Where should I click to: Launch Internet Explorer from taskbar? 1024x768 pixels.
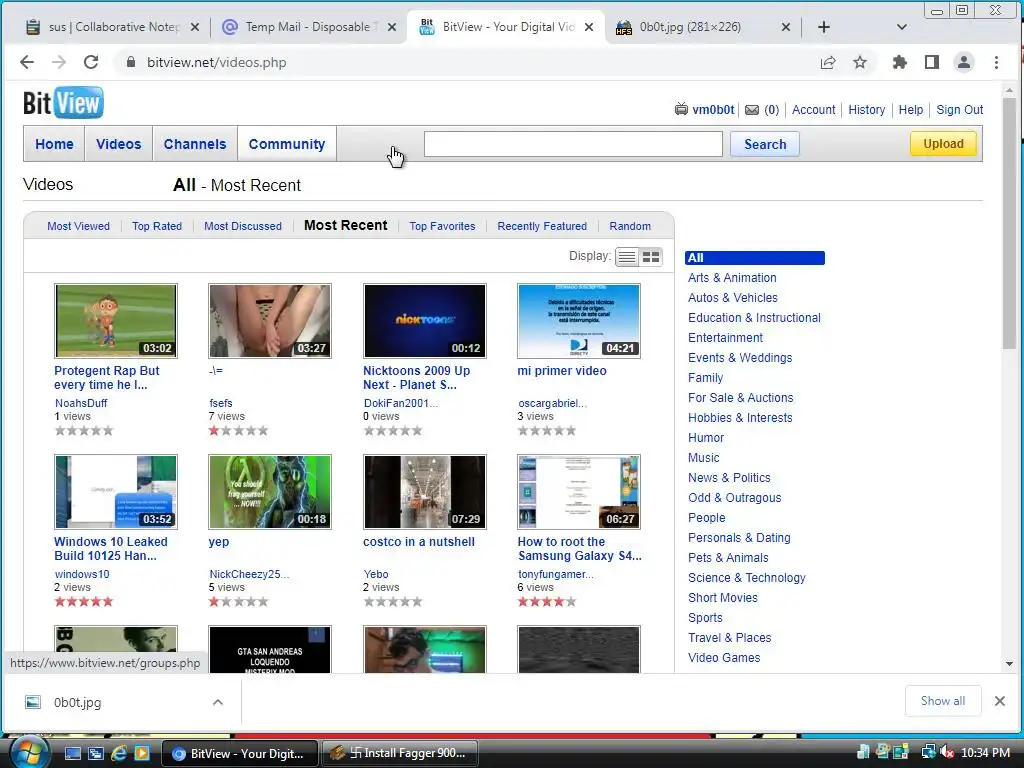119,753
